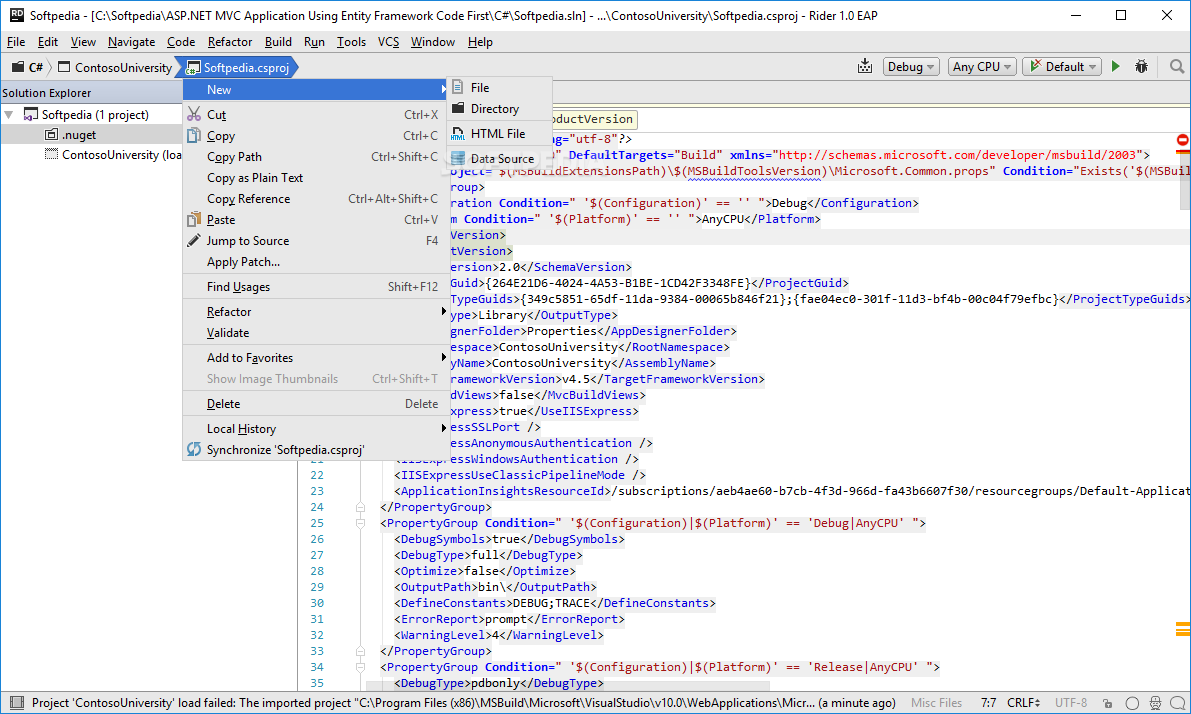
Task: Collapse the Softpedia solution tree node
Action: pyautogui.click(x=9, y=115)
